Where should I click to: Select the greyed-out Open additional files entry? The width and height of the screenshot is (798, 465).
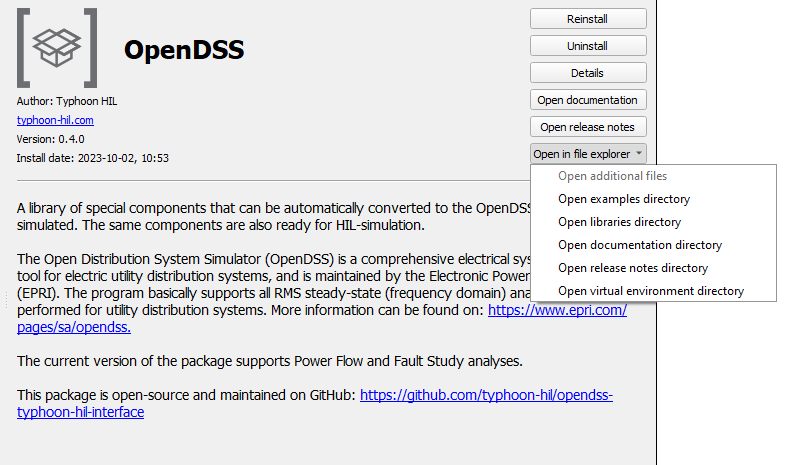pyautogui.click(x=612, y=176)
